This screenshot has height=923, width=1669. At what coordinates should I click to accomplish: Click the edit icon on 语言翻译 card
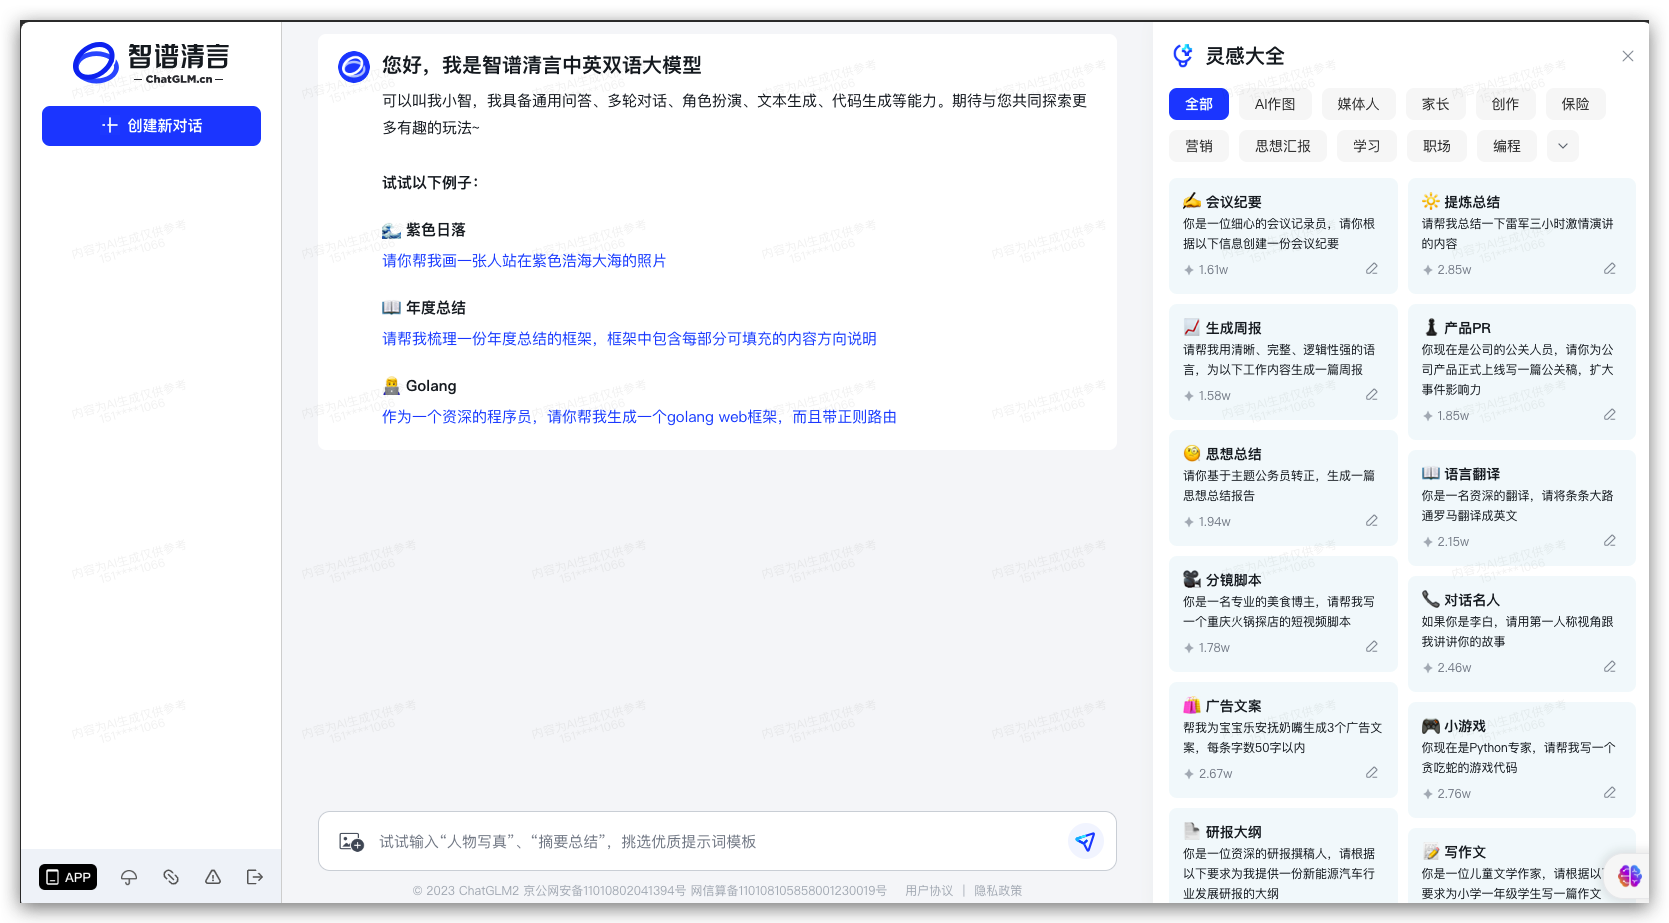tap(1610, 541)
